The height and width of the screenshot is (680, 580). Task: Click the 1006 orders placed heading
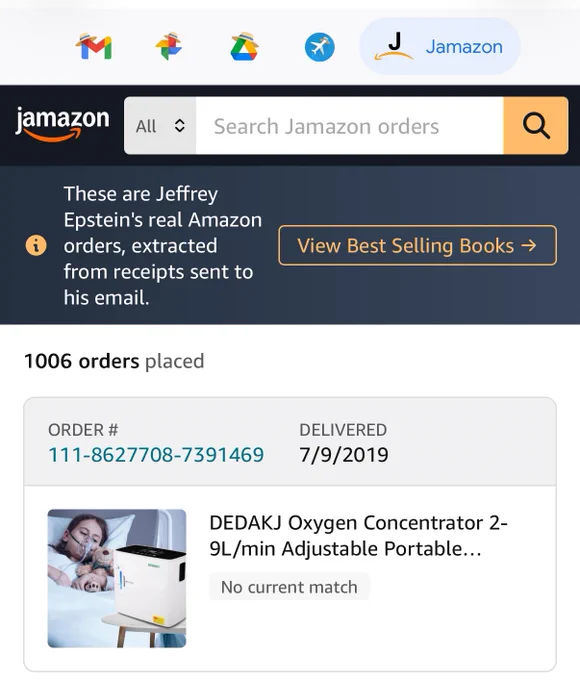click(x=114, y=361)
